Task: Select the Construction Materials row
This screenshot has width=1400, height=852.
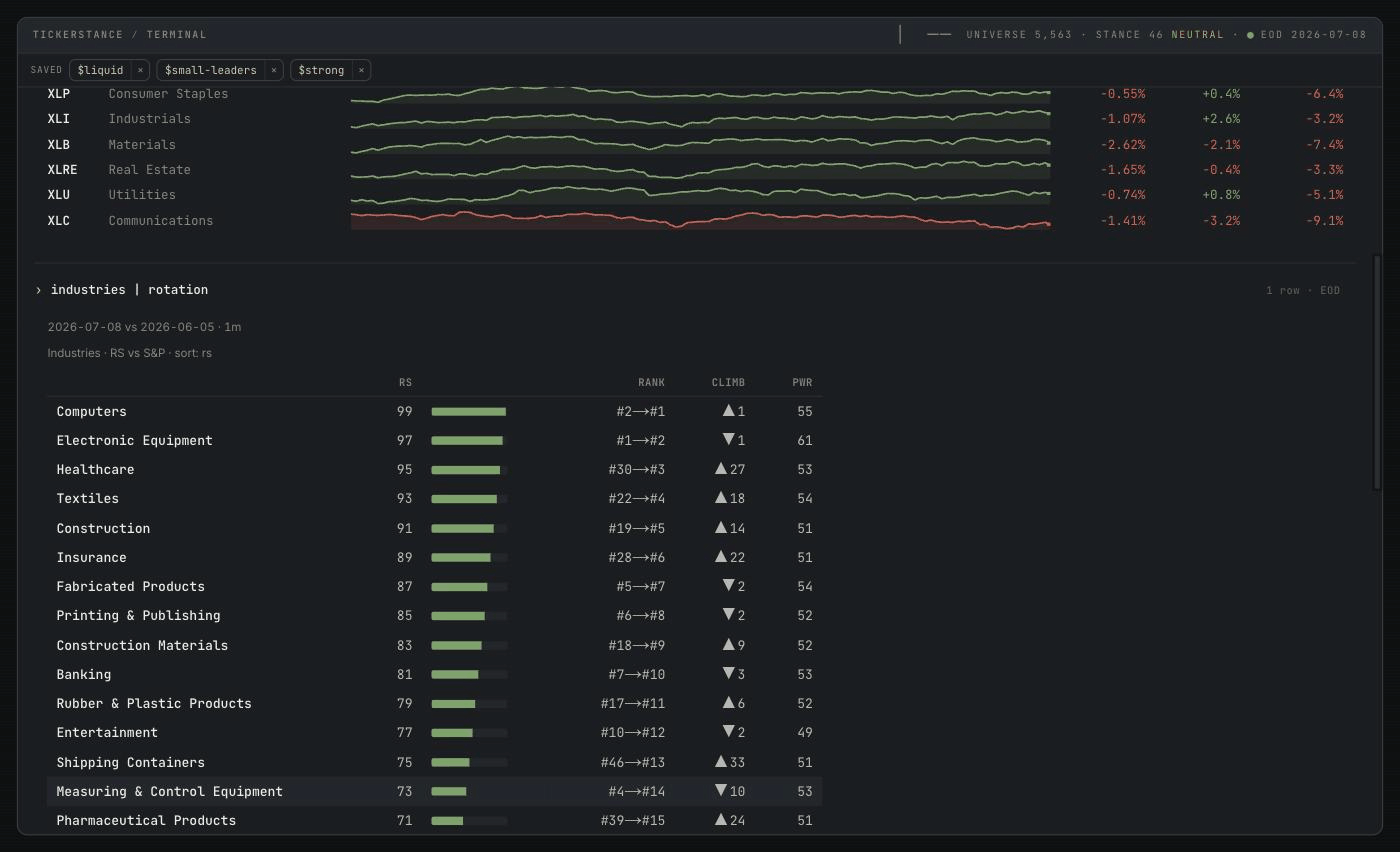Action: 434,645
